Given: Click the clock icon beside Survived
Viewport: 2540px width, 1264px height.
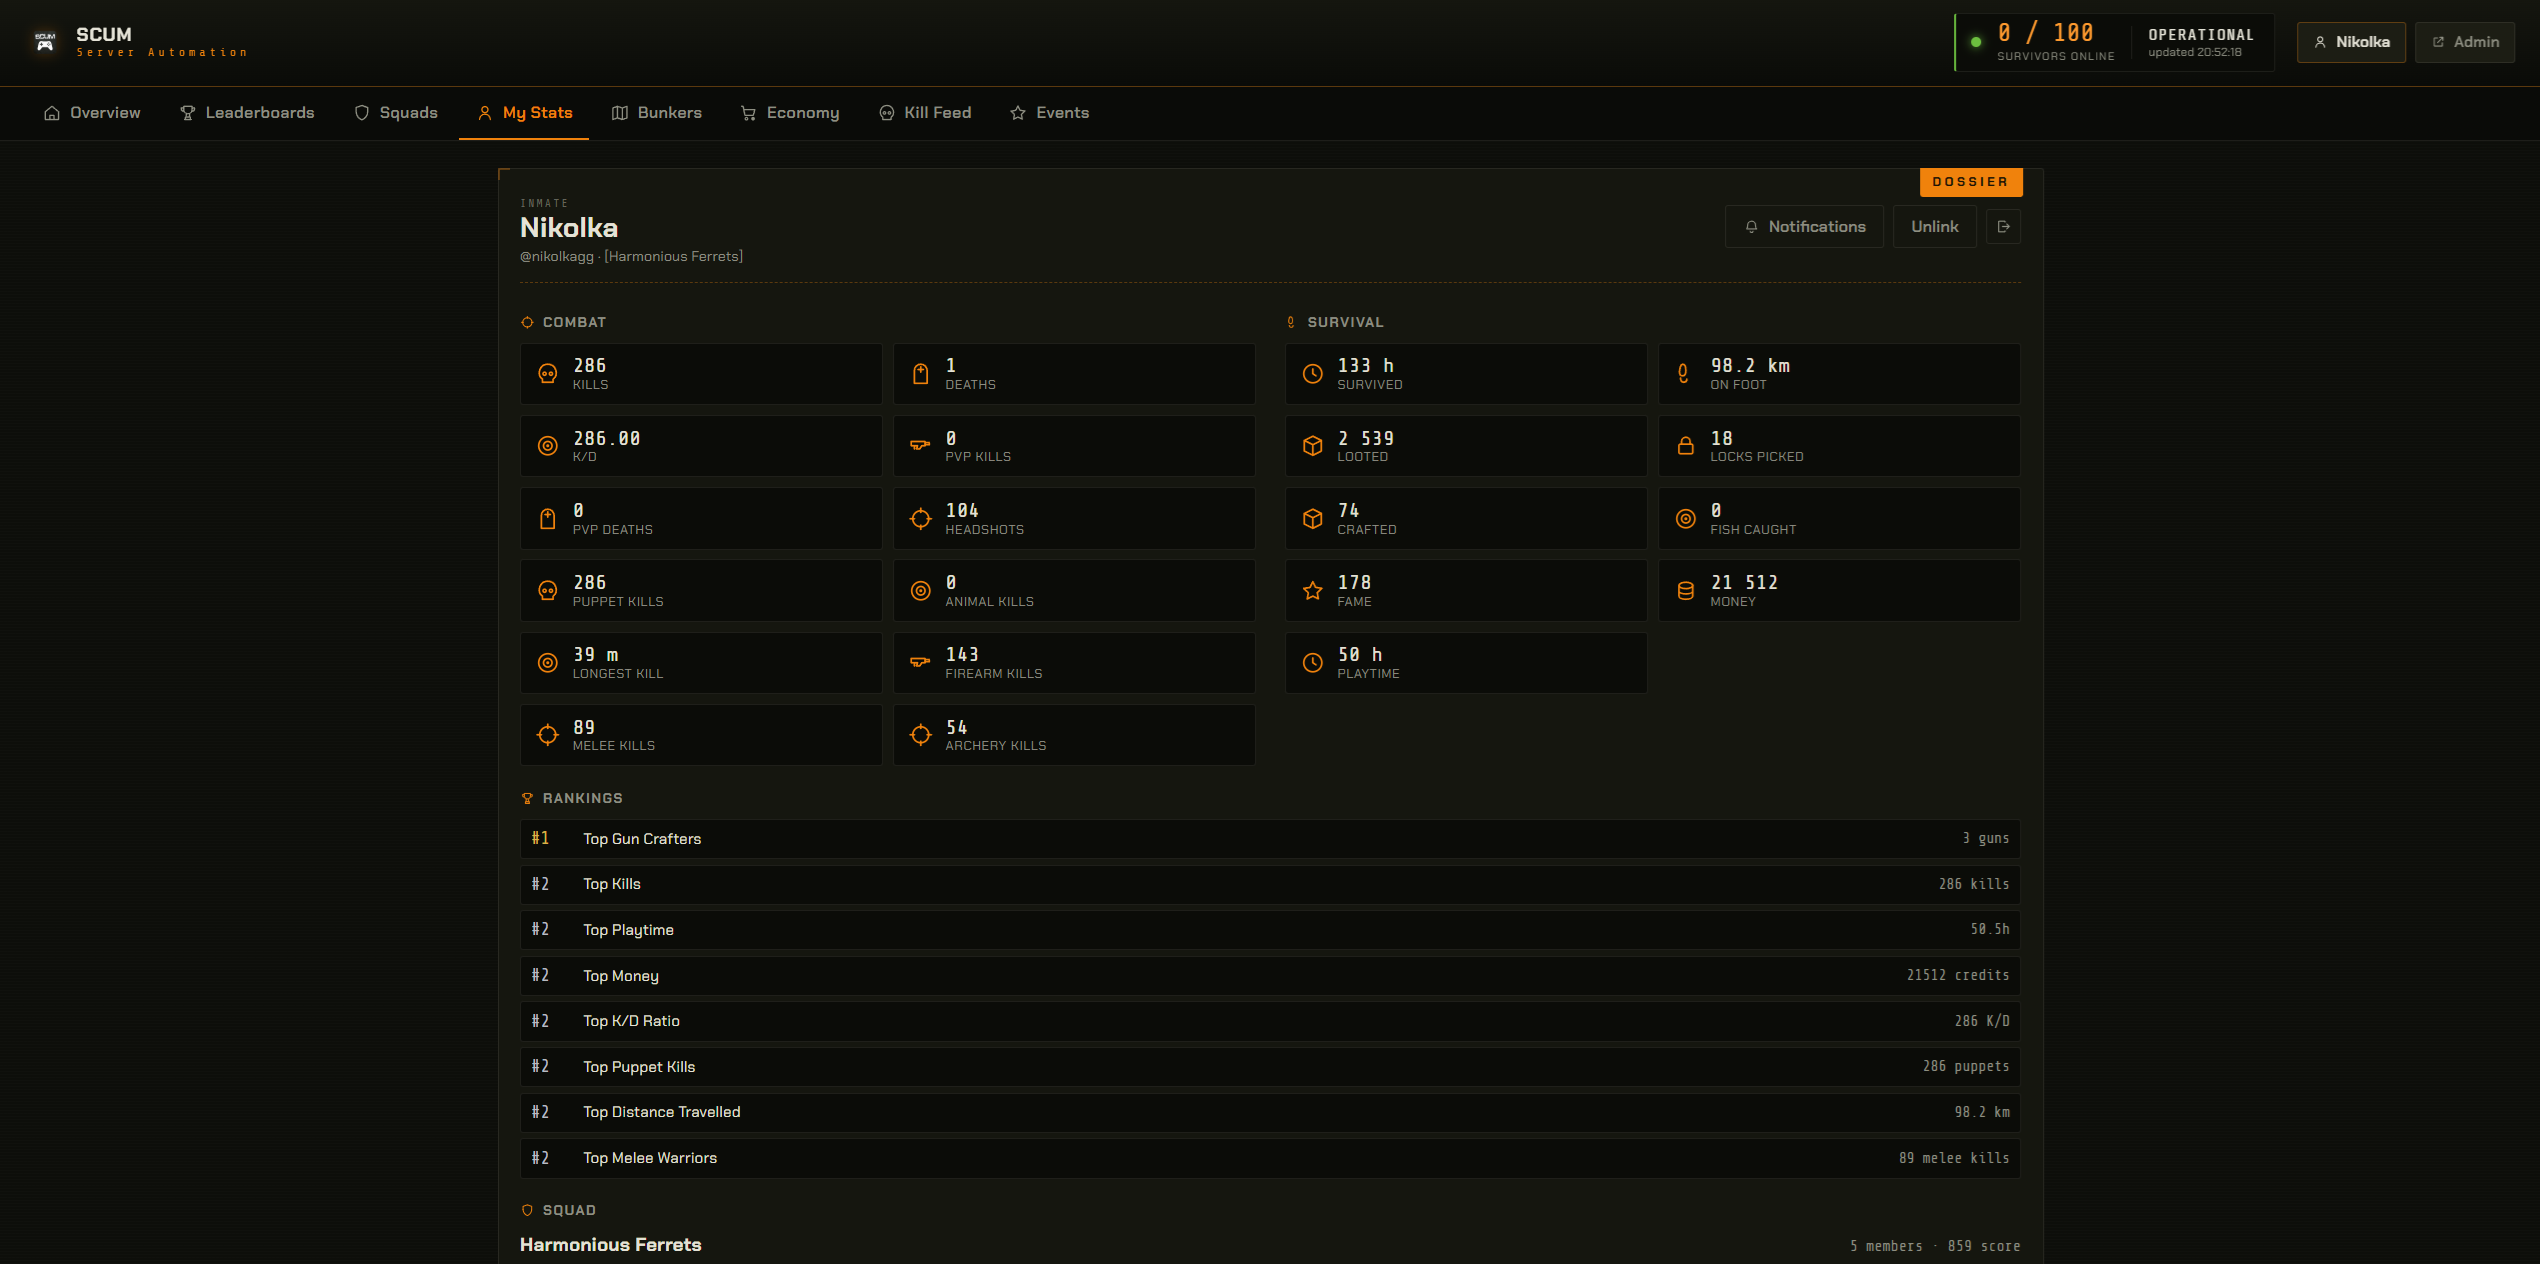Looking at the screenshot, I should 1313,374.
